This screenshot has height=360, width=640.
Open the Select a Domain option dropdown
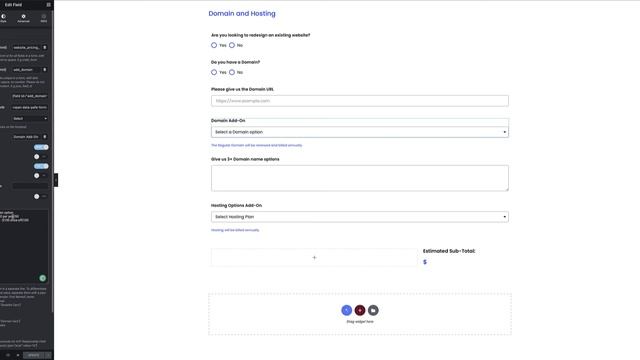[360, 132]
